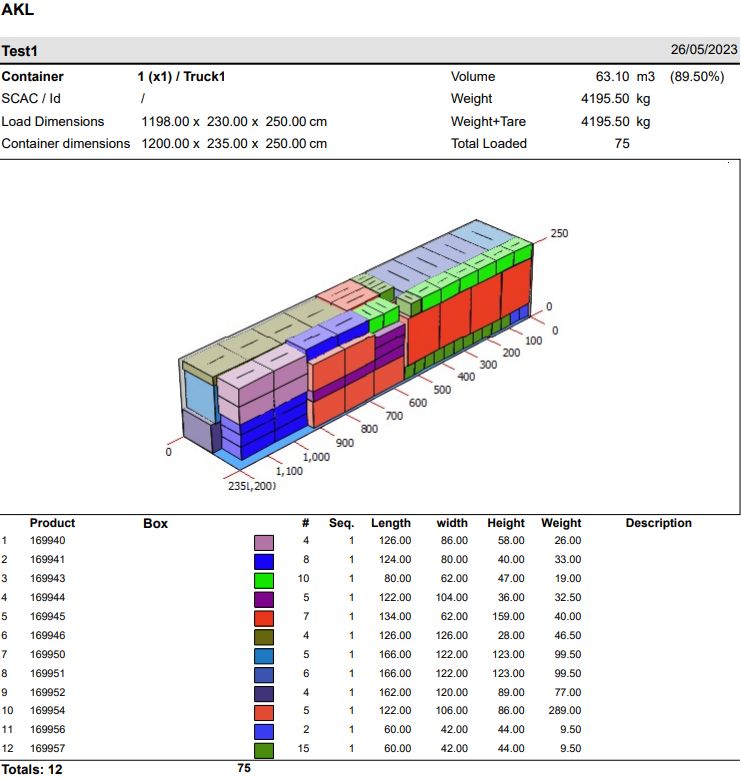
Task: Click the AKL heading at top
Action: pos(18,11)
